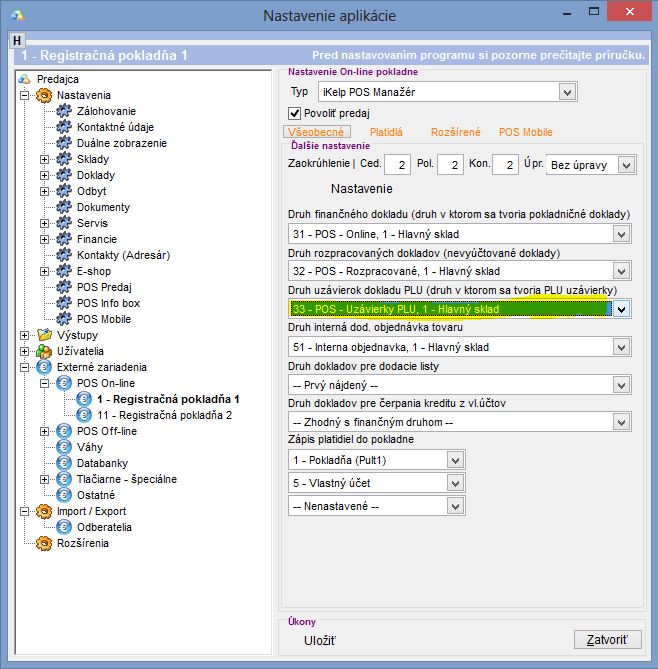This screenshot has width=658, height=669.
Task: Click the Výstupy folder icon
Action: click(44, 335)
